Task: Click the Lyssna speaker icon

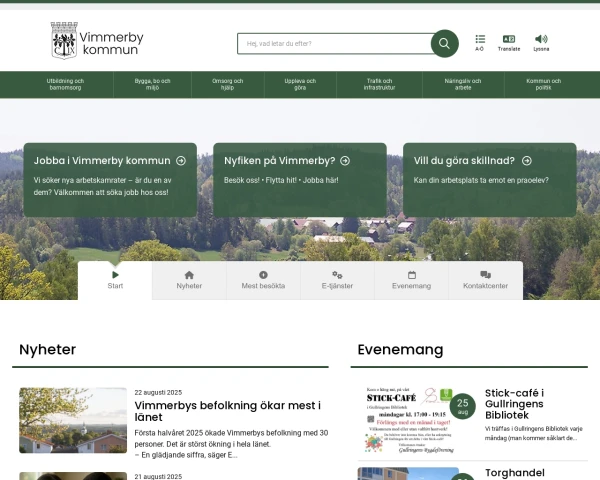Action: click(541, 43)
